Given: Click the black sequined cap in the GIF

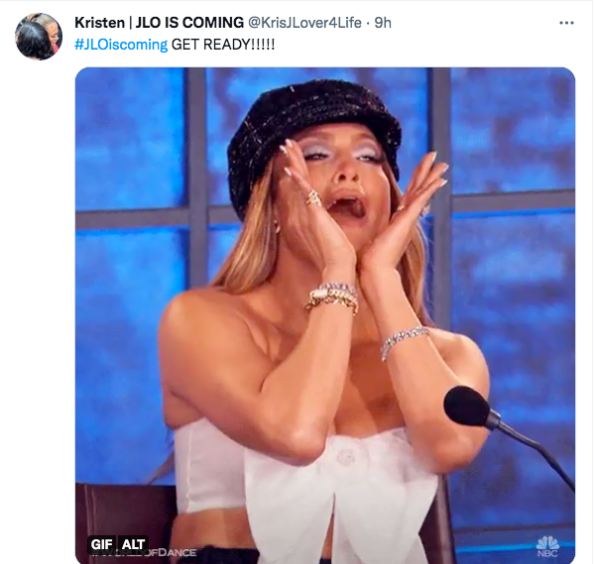Looking at the screenshot, I should (313, 129).
